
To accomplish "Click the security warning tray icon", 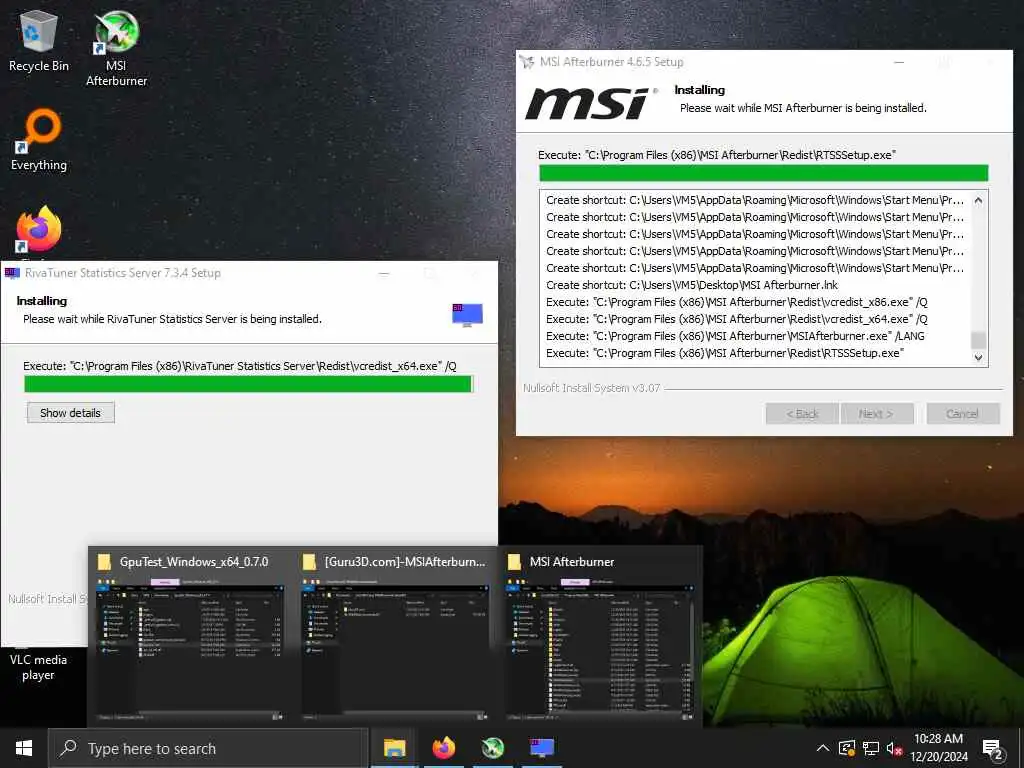I will tap(847, 748).
